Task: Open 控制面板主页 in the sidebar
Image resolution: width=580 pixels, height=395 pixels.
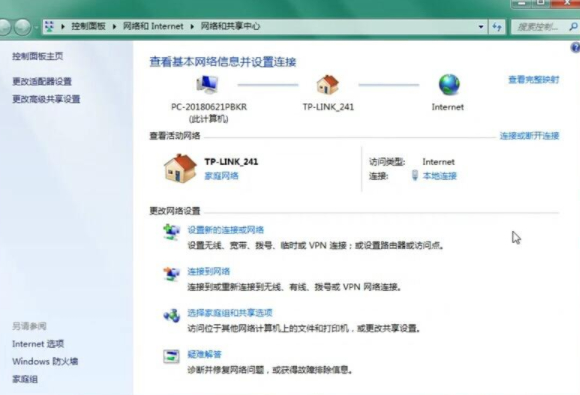Action: [38, 56]
